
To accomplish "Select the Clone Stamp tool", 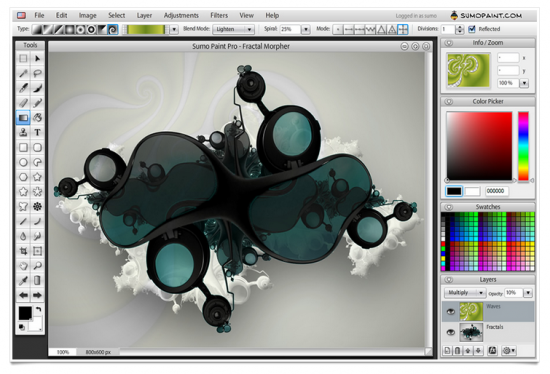I will coord(23,133).
